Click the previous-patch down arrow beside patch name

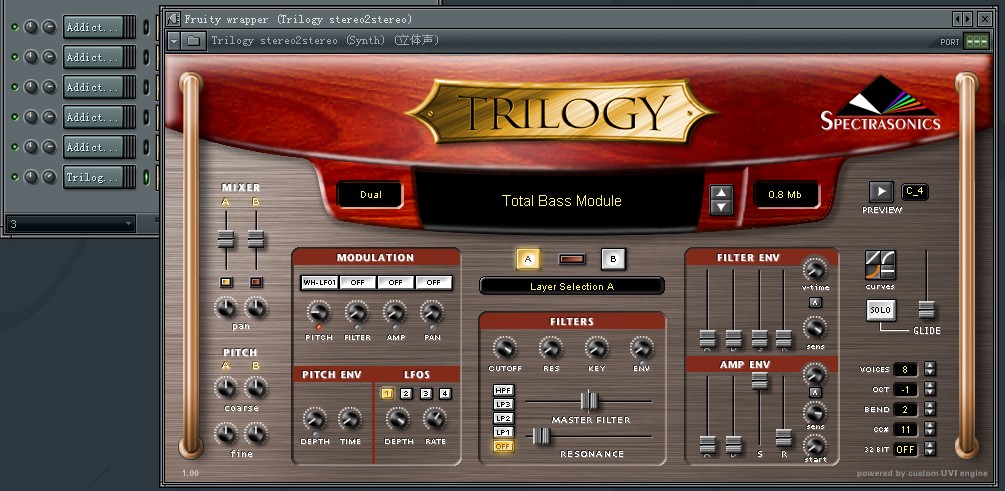[722, 207]
